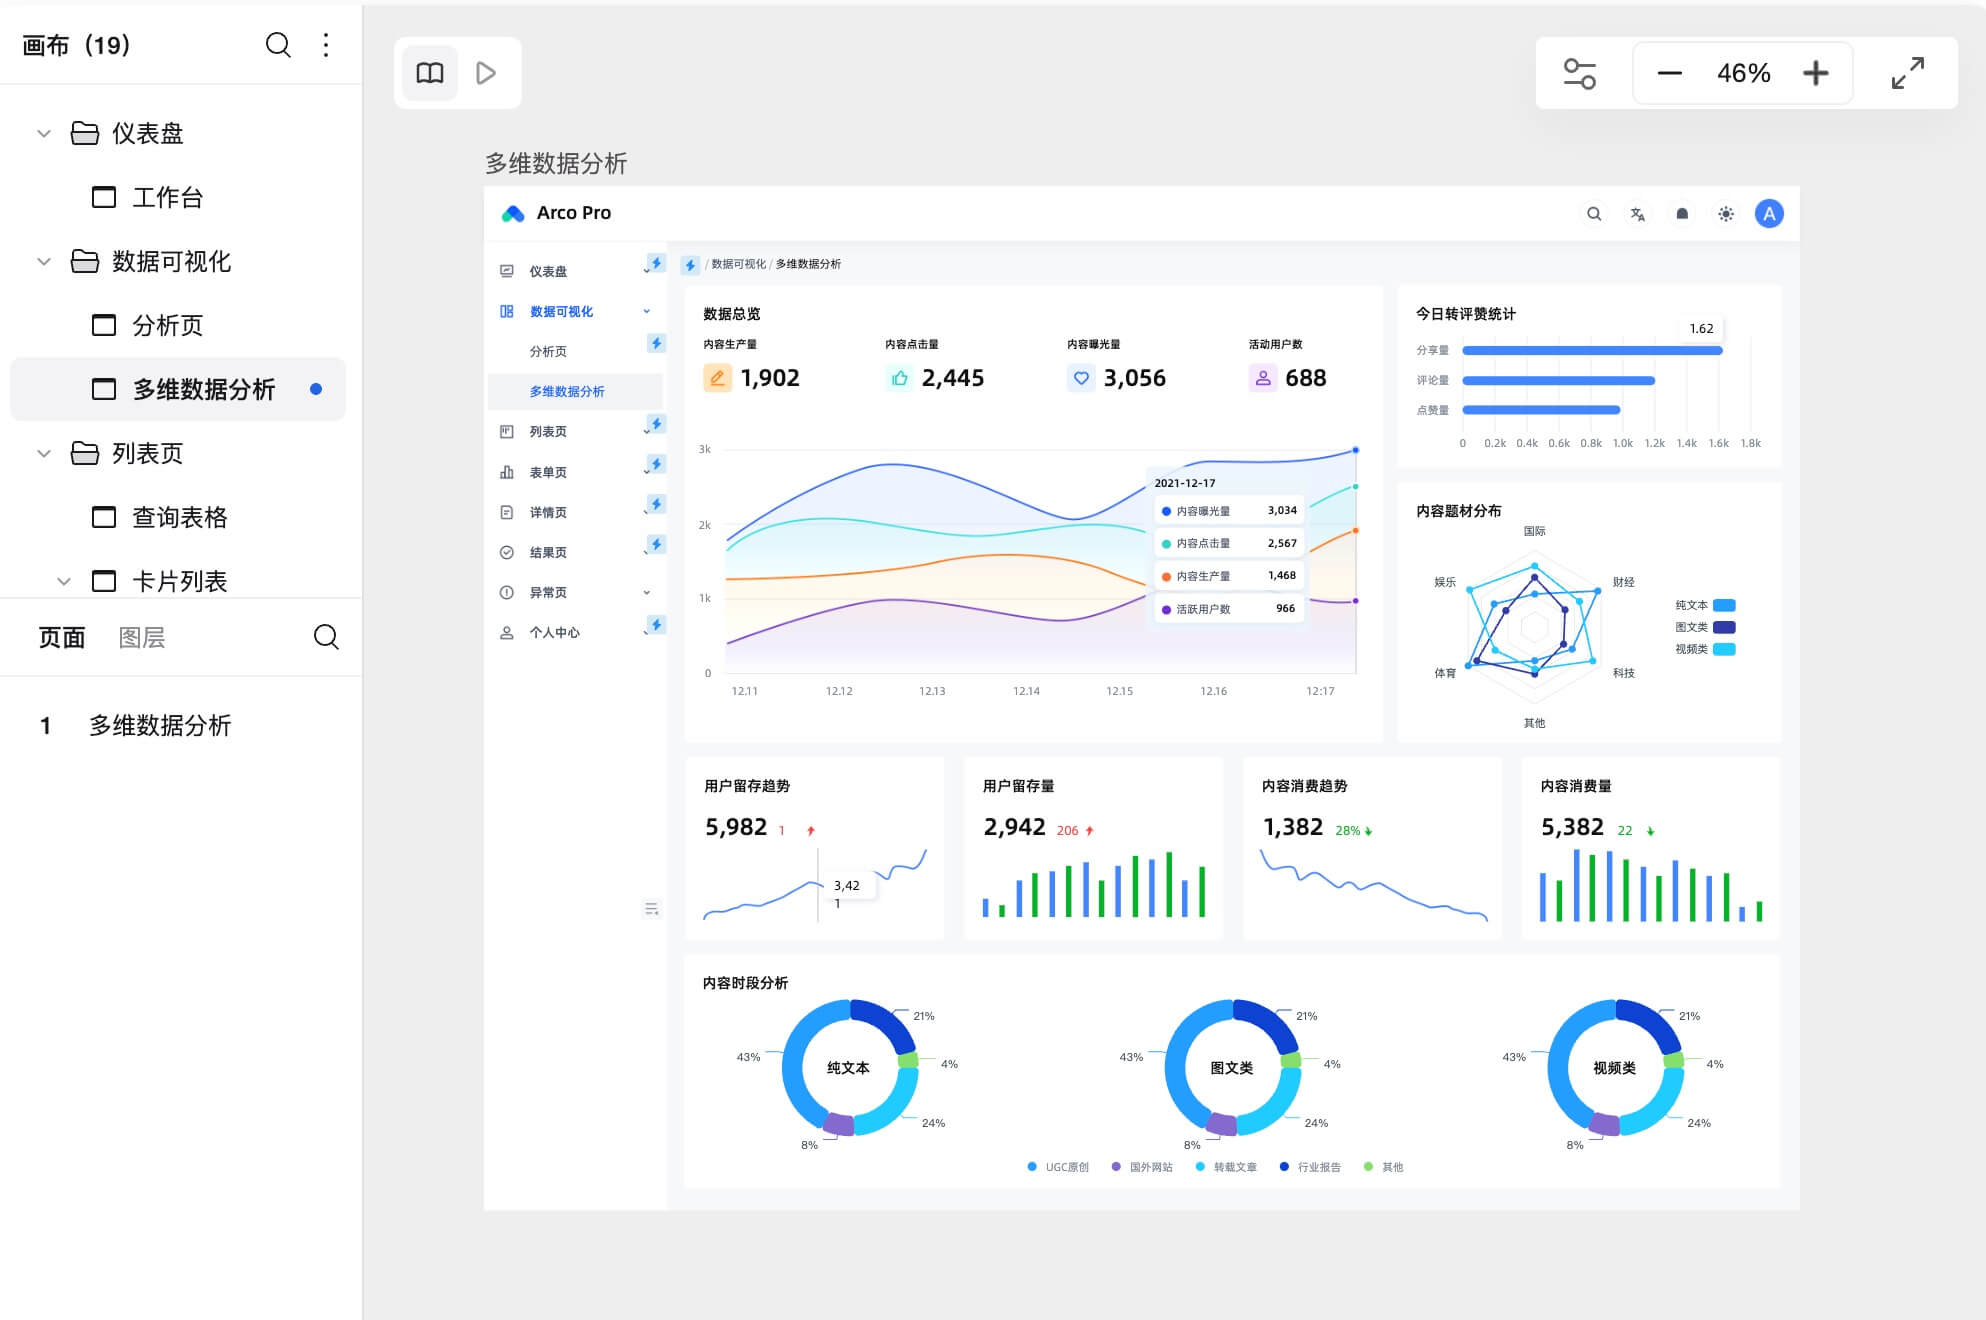Open the three-dot menu beside 画布 search
The image size is (1986, 1320).
tap(325, 45)
